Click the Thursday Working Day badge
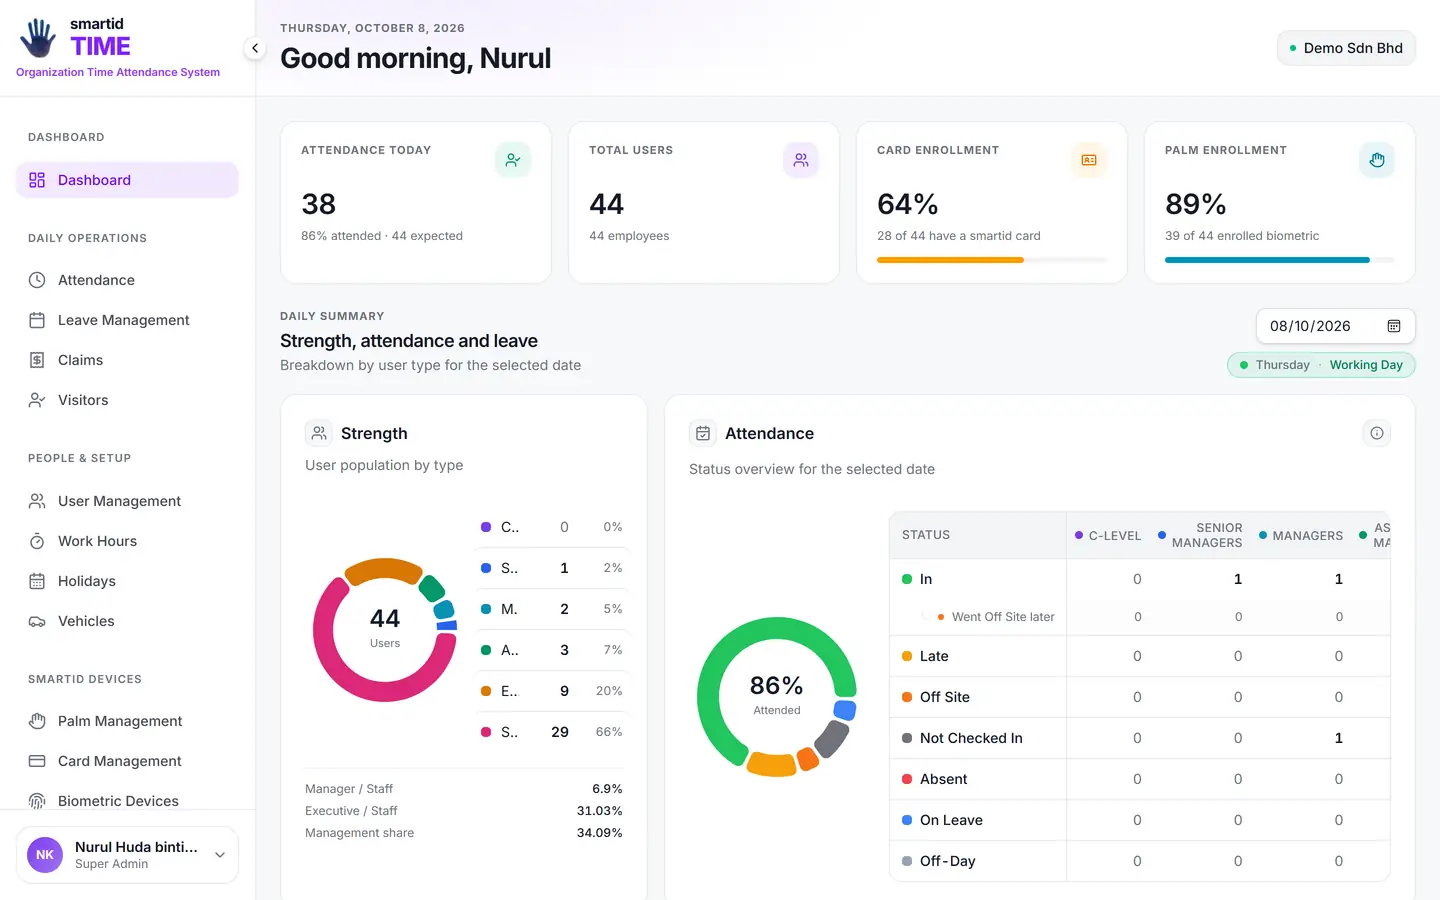The height and width of the screenshot is (900, 1440). [x=1321, y=365]
